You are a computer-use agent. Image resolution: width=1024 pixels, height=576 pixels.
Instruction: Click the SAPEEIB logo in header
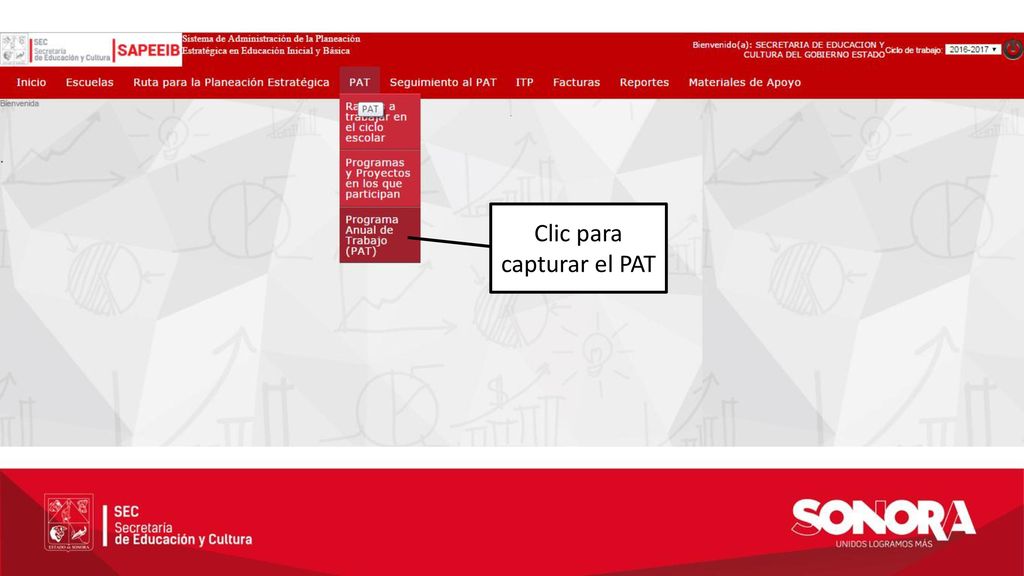pos(148,50)
